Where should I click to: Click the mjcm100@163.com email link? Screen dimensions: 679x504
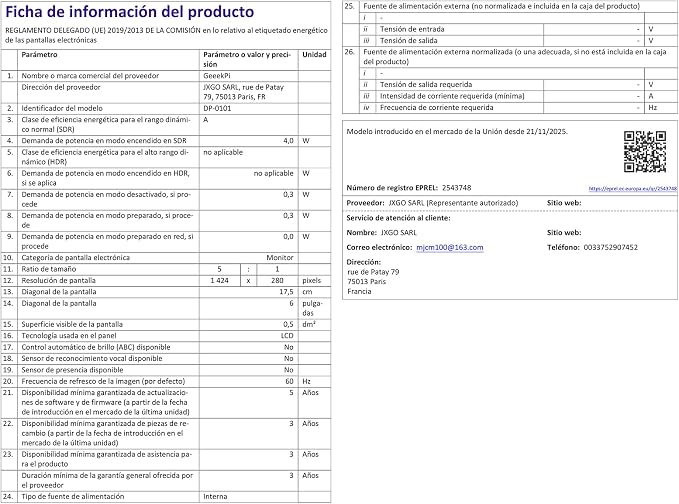(x=449, y=247)
